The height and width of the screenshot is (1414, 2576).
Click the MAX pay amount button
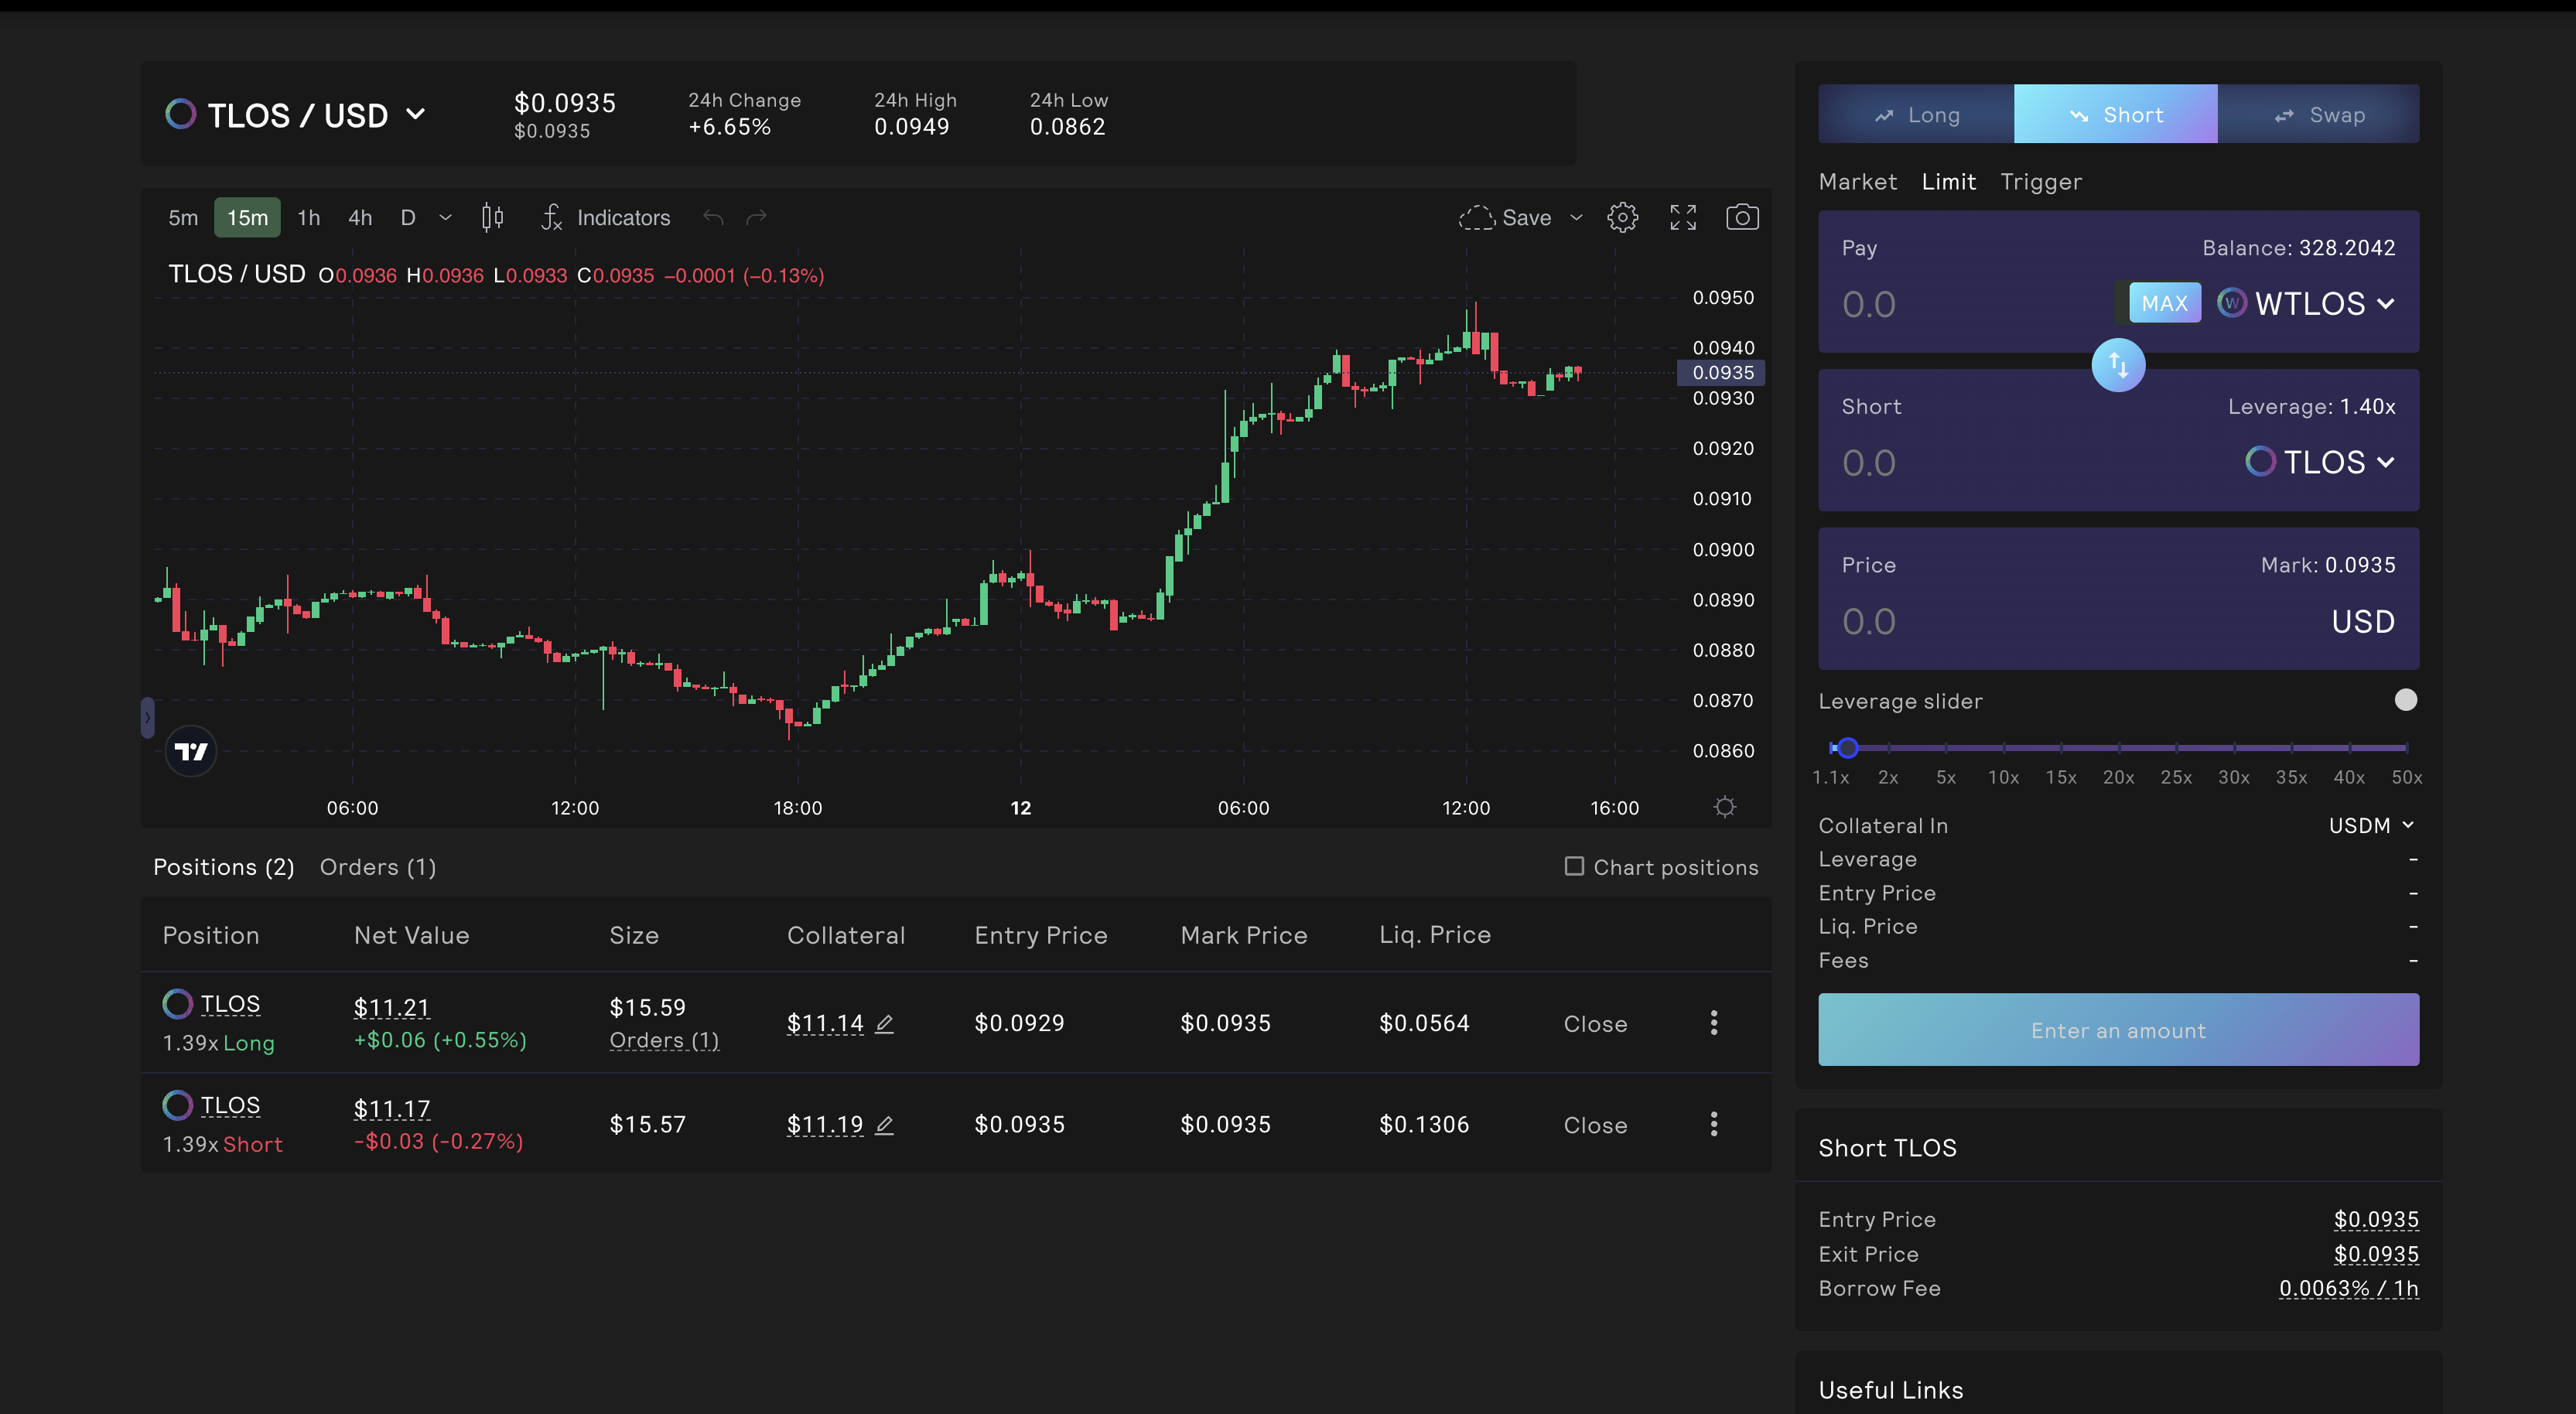pyautogui.click(x=2164, y=303)
